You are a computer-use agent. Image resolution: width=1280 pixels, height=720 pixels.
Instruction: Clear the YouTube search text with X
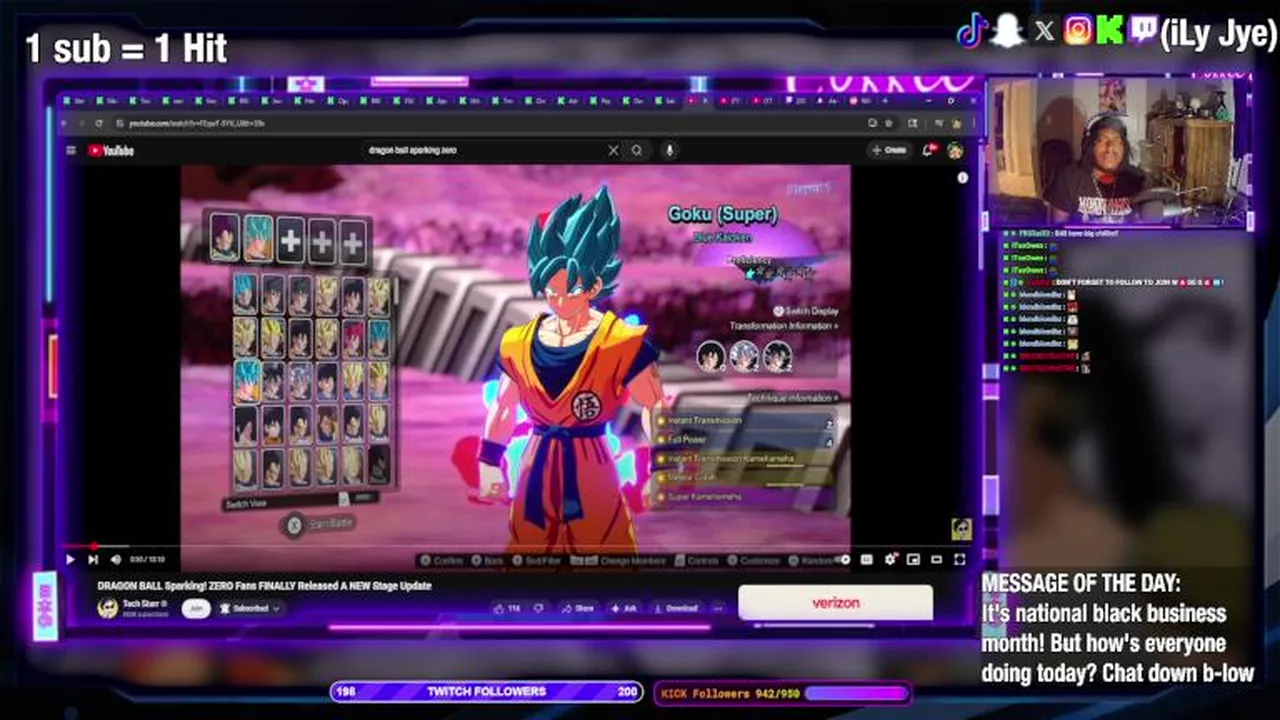coord(613,150)
